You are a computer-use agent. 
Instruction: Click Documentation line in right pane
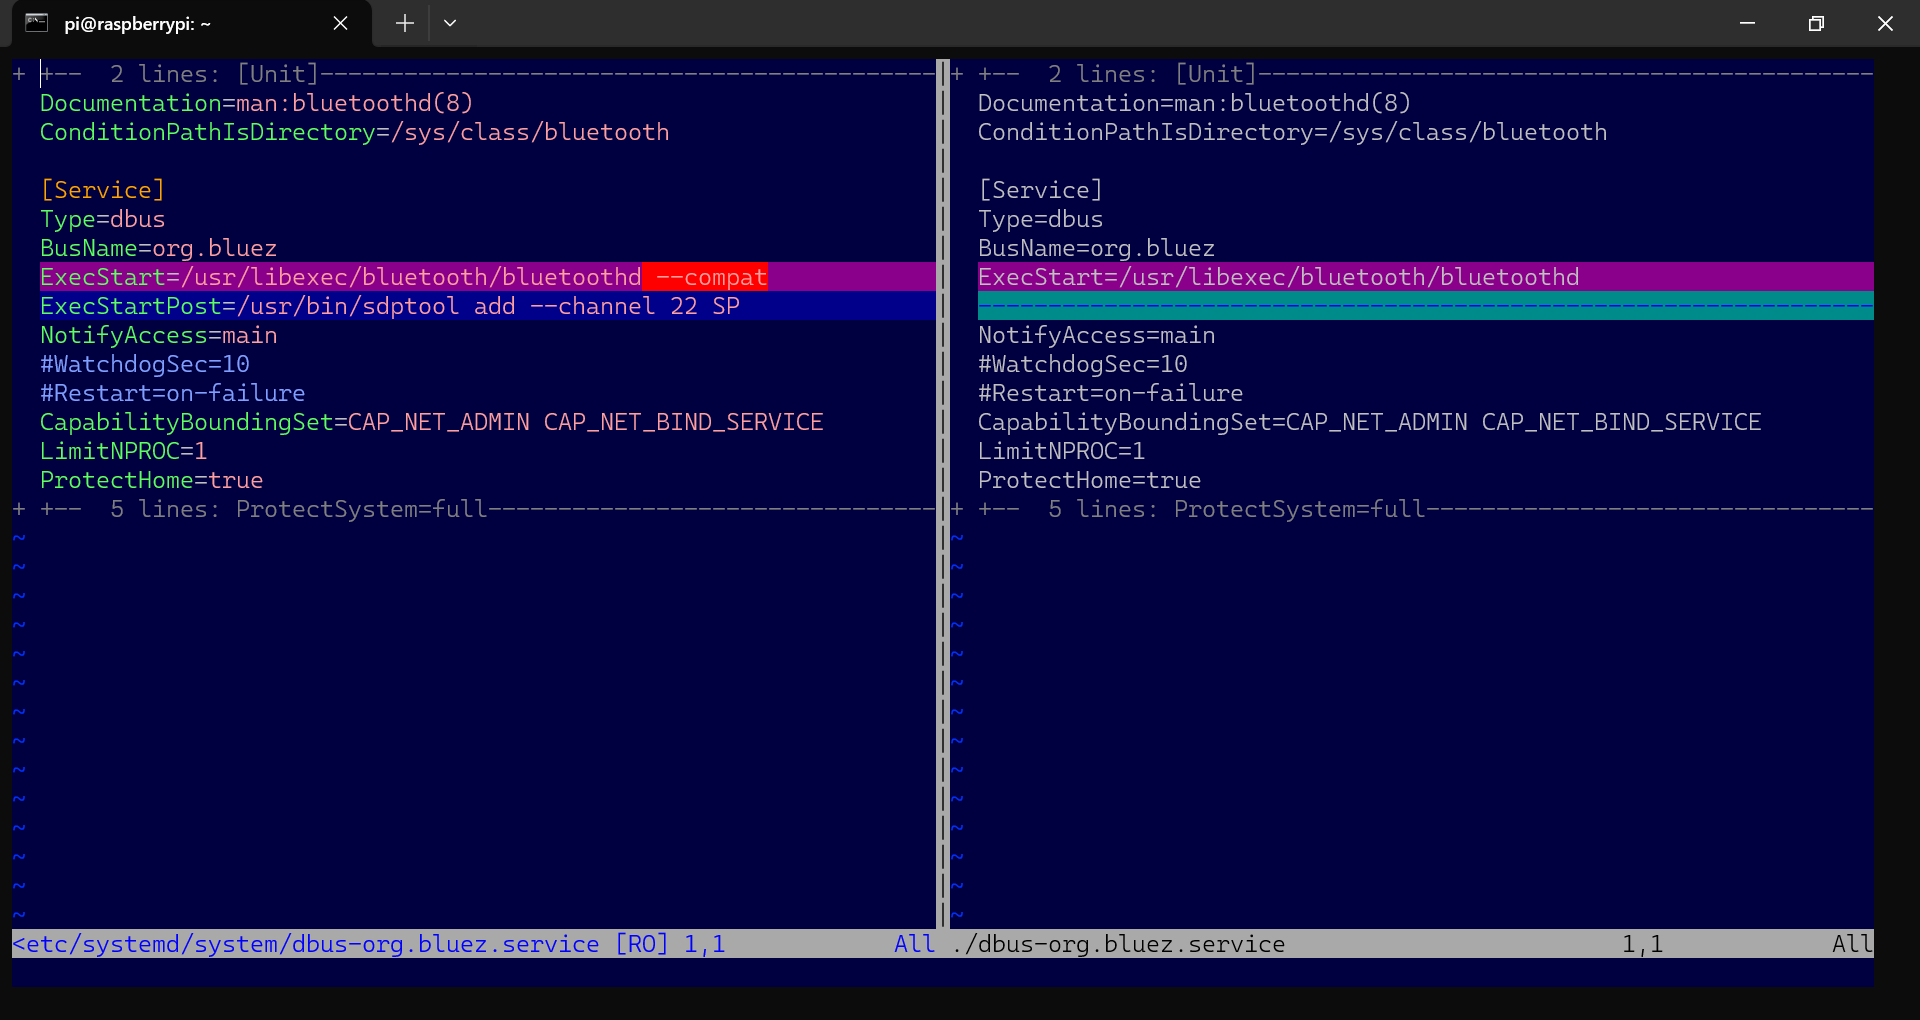[x=1194, y=103]
